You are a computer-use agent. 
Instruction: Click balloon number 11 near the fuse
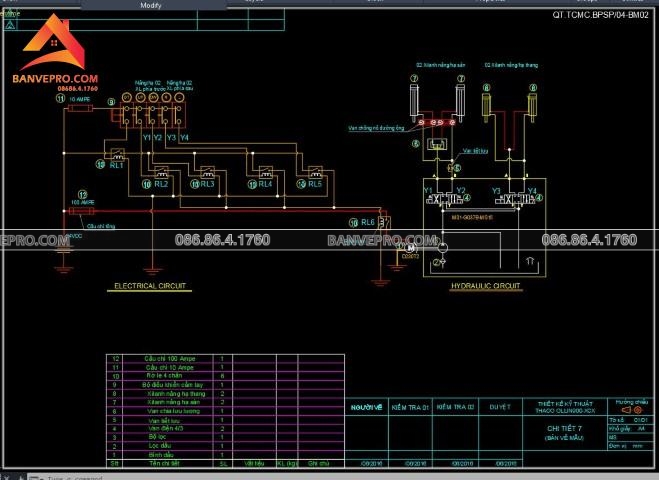(61, 98)
